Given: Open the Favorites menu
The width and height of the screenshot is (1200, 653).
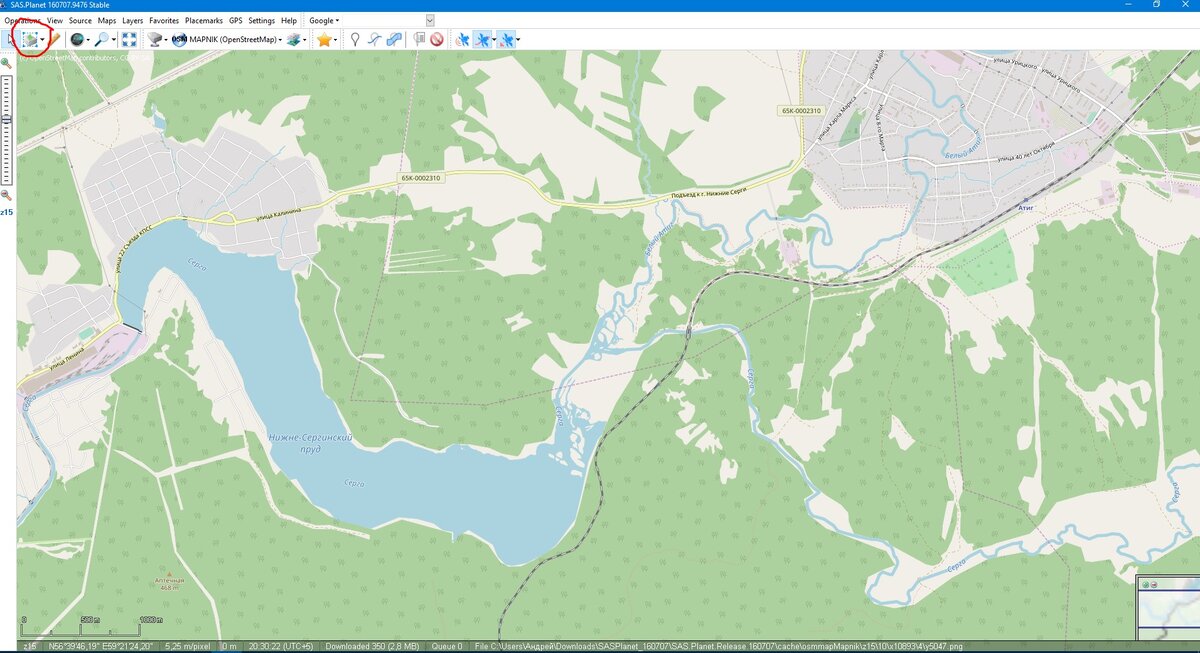Looking at the screenshot, I should (x=164, y=20).
